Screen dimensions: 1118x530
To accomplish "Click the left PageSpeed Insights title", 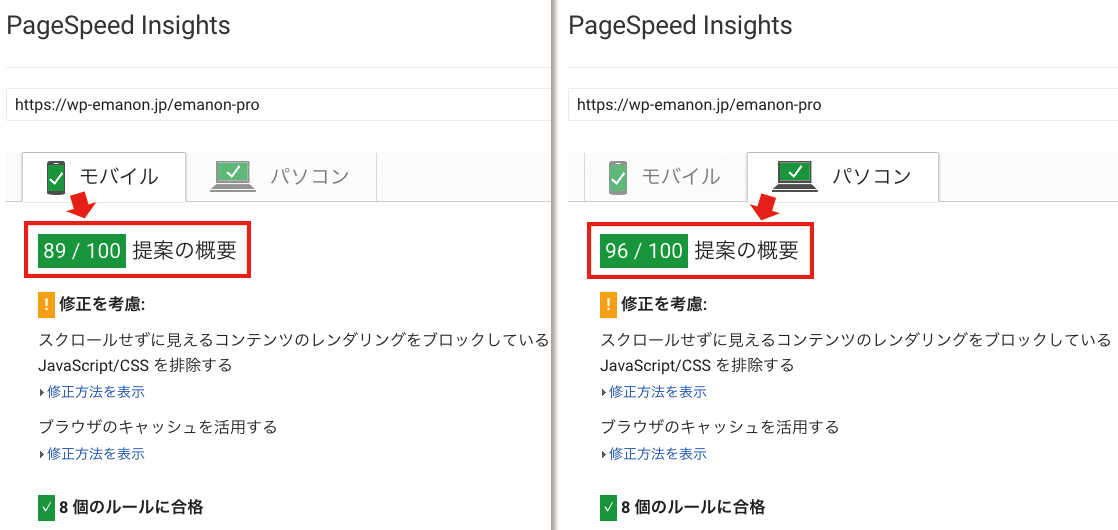I will (x=118, y=26).
